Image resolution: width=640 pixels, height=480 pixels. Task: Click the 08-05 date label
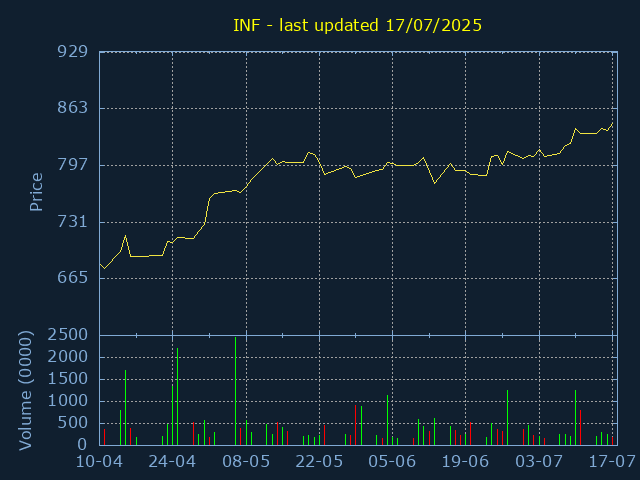coord(246,462)
